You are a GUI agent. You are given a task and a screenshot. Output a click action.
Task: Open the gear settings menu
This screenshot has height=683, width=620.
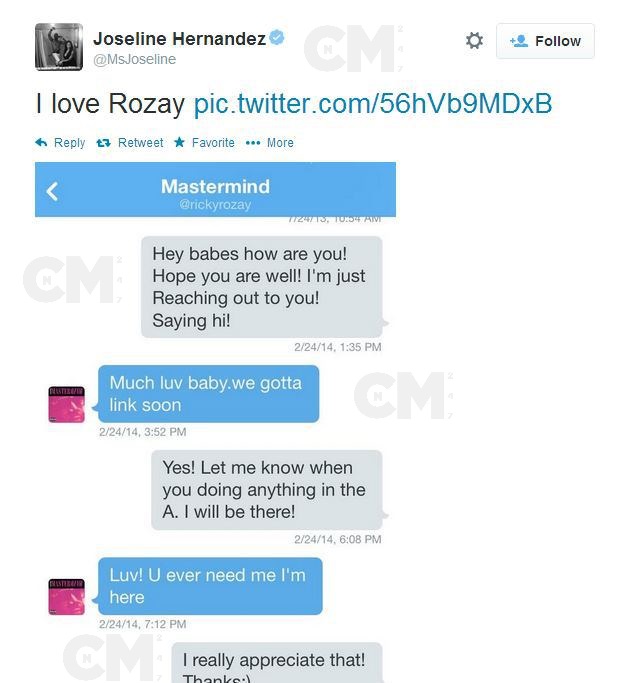click(x=474, y=41)
